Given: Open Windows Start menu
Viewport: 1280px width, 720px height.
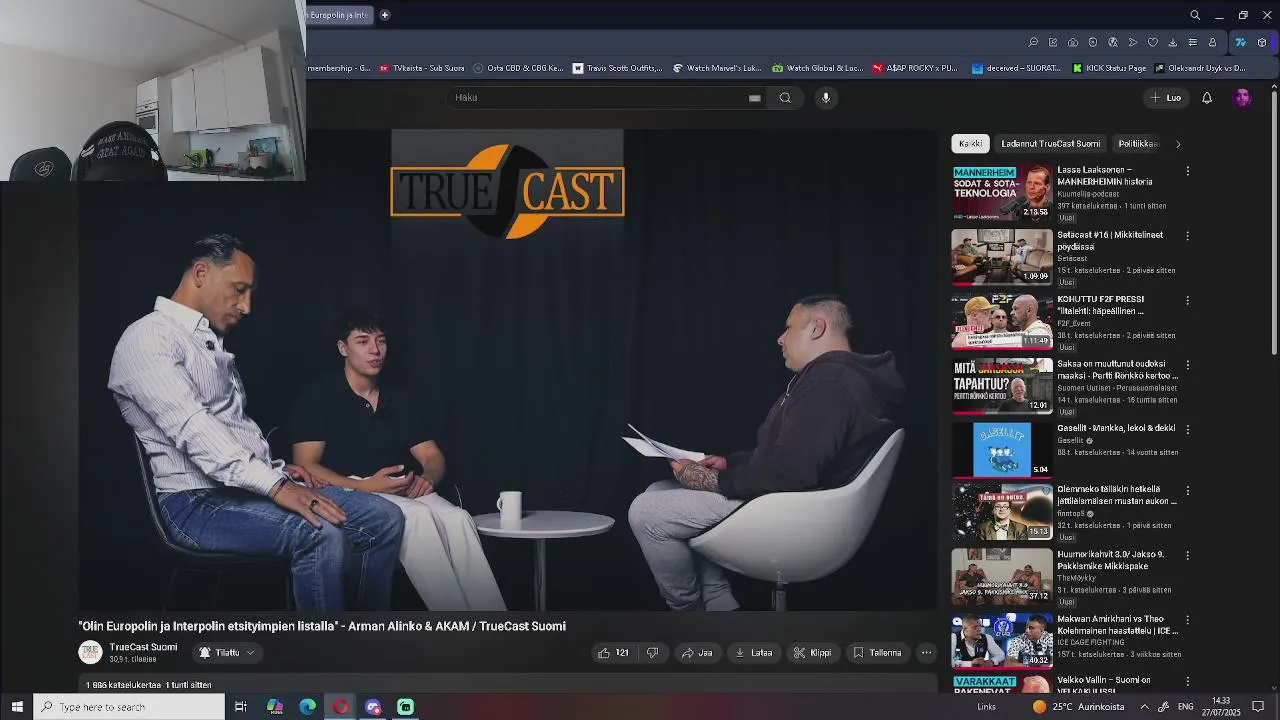Looking at the screenshot, I should (x=16, y=707).
